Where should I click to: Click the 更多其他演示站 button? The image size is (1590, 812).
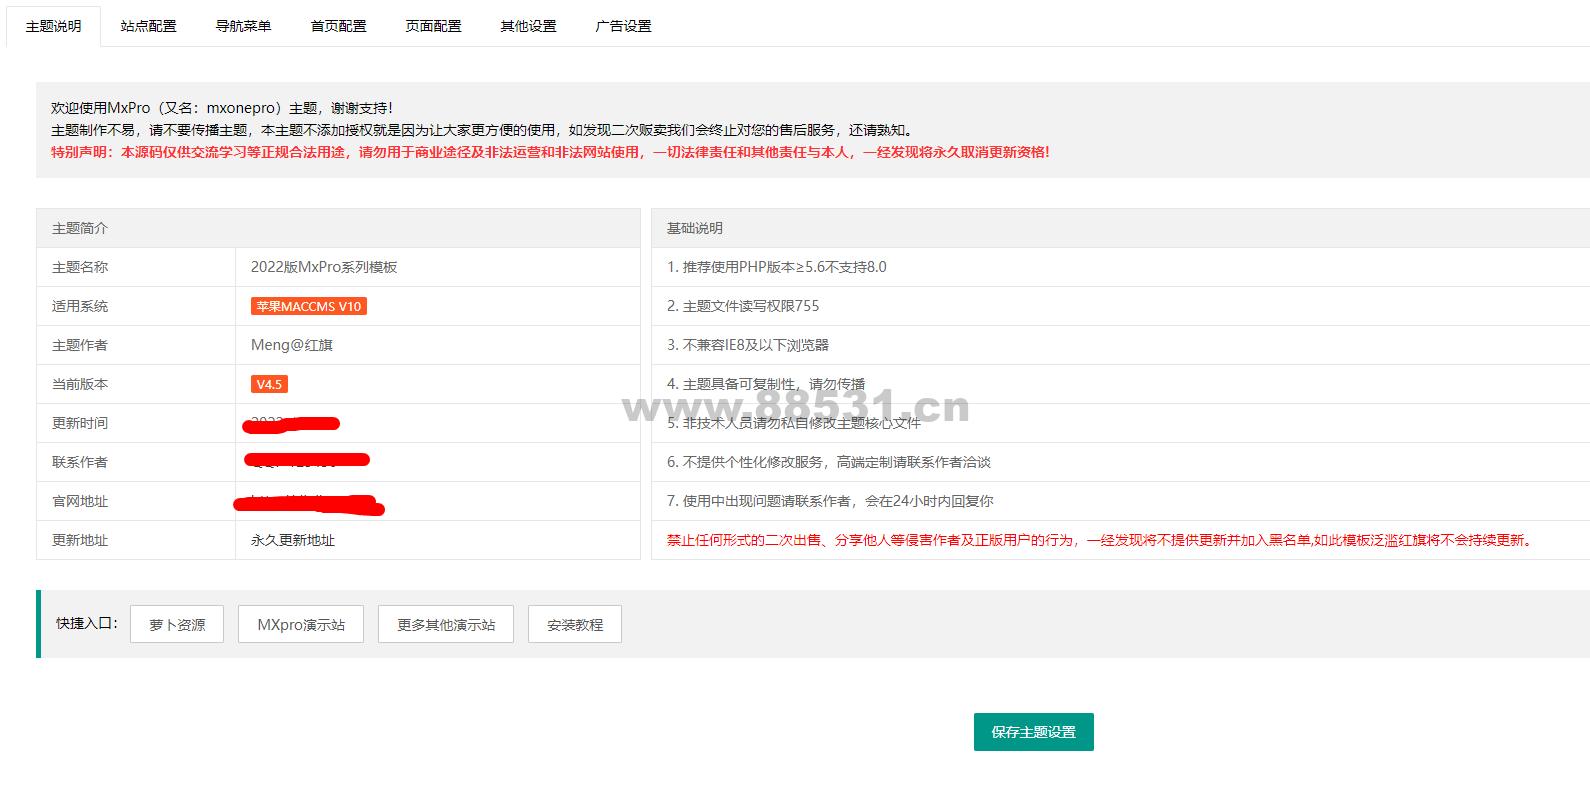446,624
